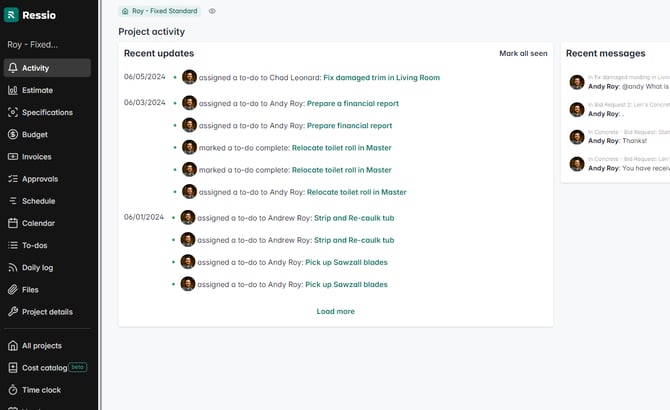Click the Recent messages heading
Viewport: 670px width, 410px height.
coord(605,53)
